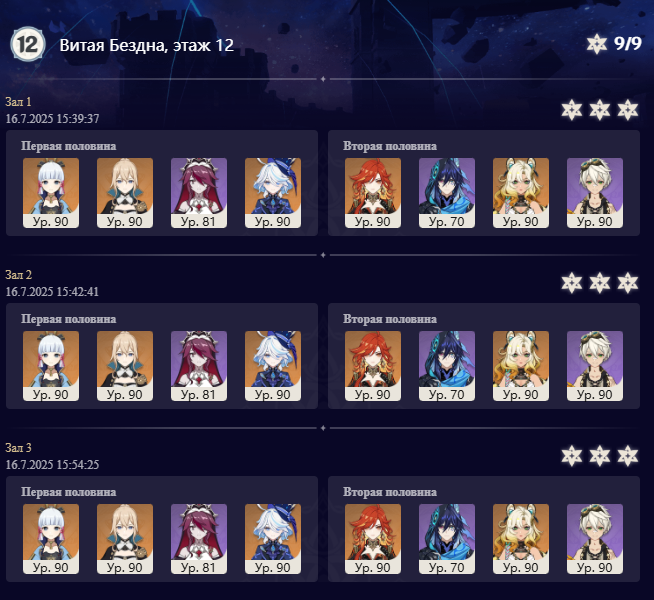The height and width of the screenshot is (600, 654).
Task: Click the Ур. 70 hooded character in Зал 1
Action: (x=447, y=193)
